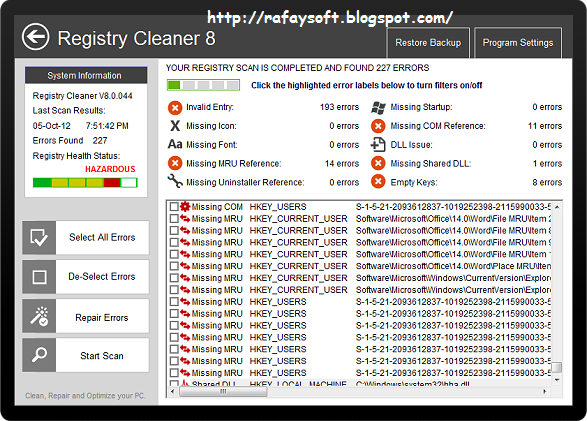Click the 8 errors count

coord(547,183)
